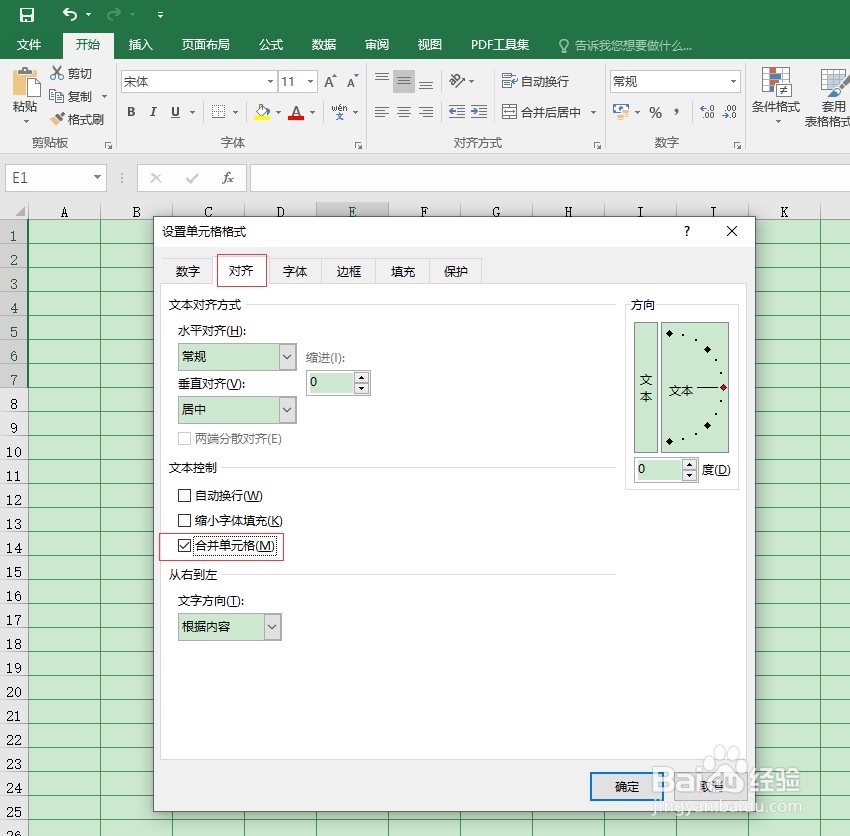Viewport: 850px width, 836px height.
Task: Click the 自动换行 ribbon button
Action: [x=535, y=81]
